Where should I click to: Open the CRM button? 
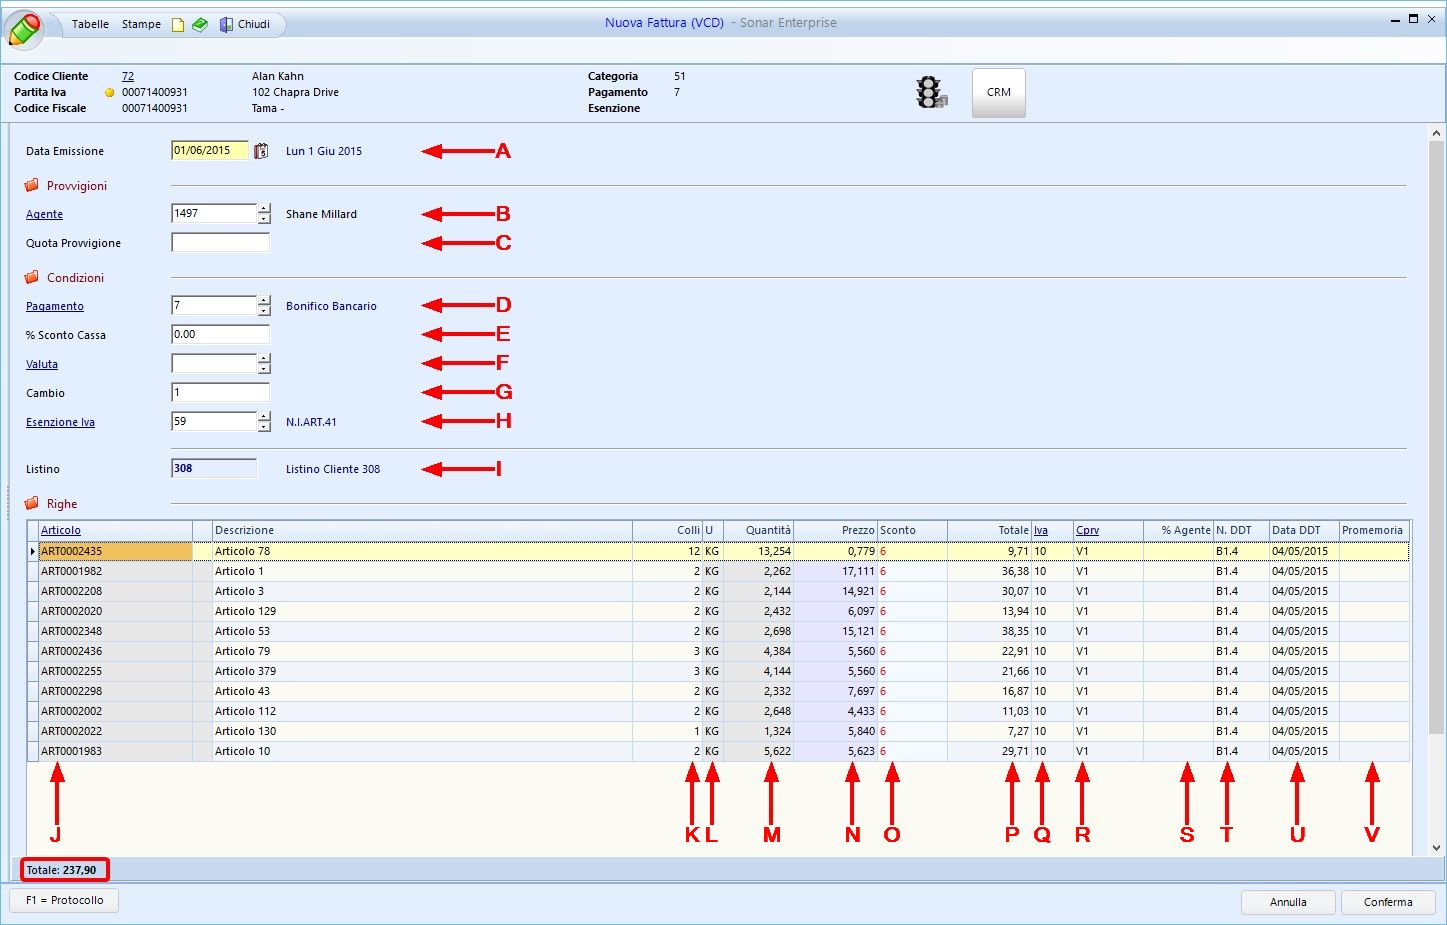click(998, 92)
